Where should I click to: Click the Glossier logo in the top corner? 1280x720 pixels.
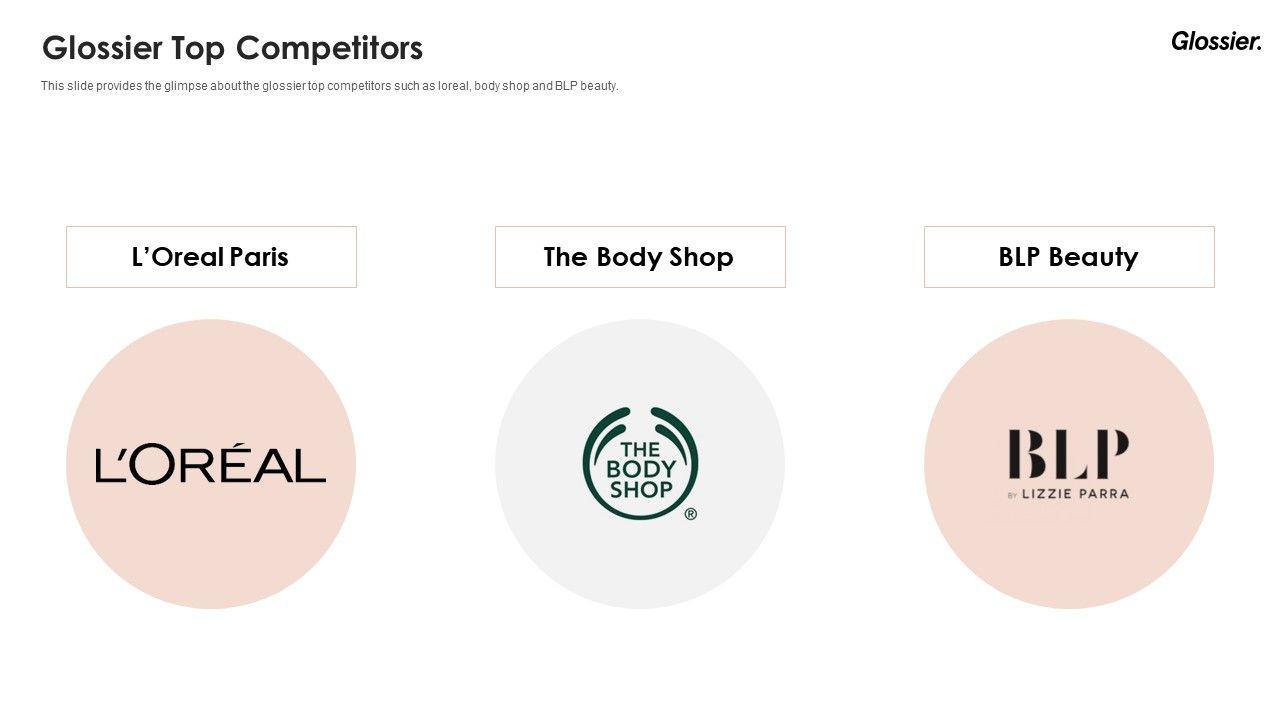tap(1216, 42)
